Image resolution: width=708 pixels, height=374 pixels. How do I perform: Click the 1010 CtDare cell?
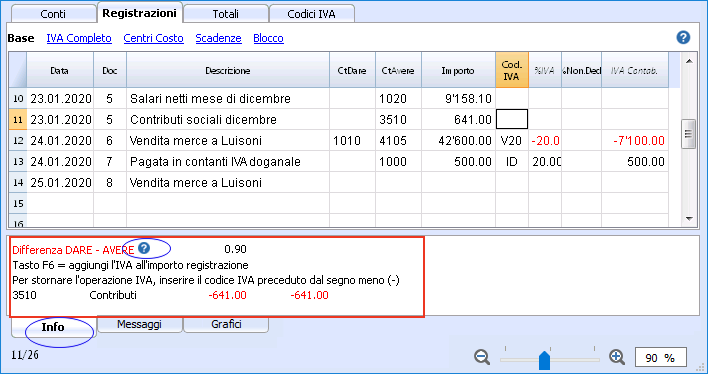click(352, 140)
